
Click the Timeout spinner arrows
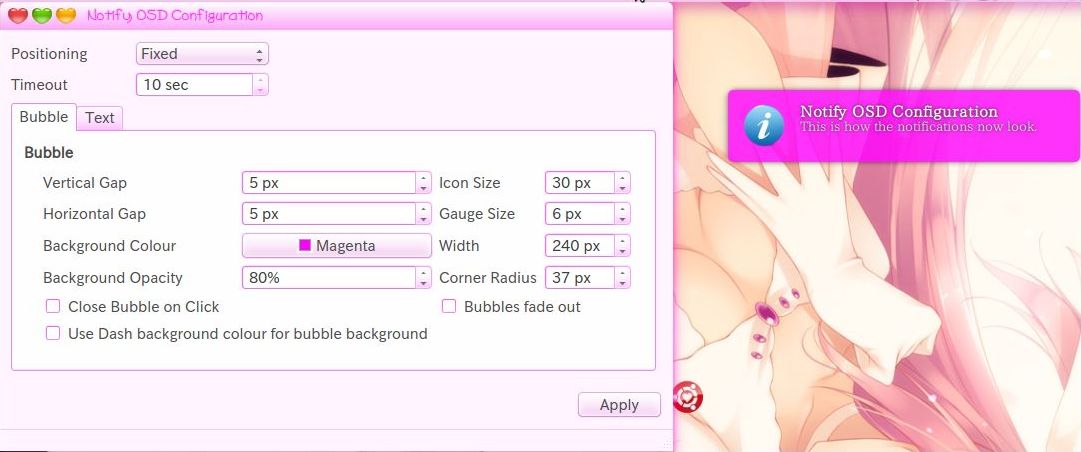point(260,85)
